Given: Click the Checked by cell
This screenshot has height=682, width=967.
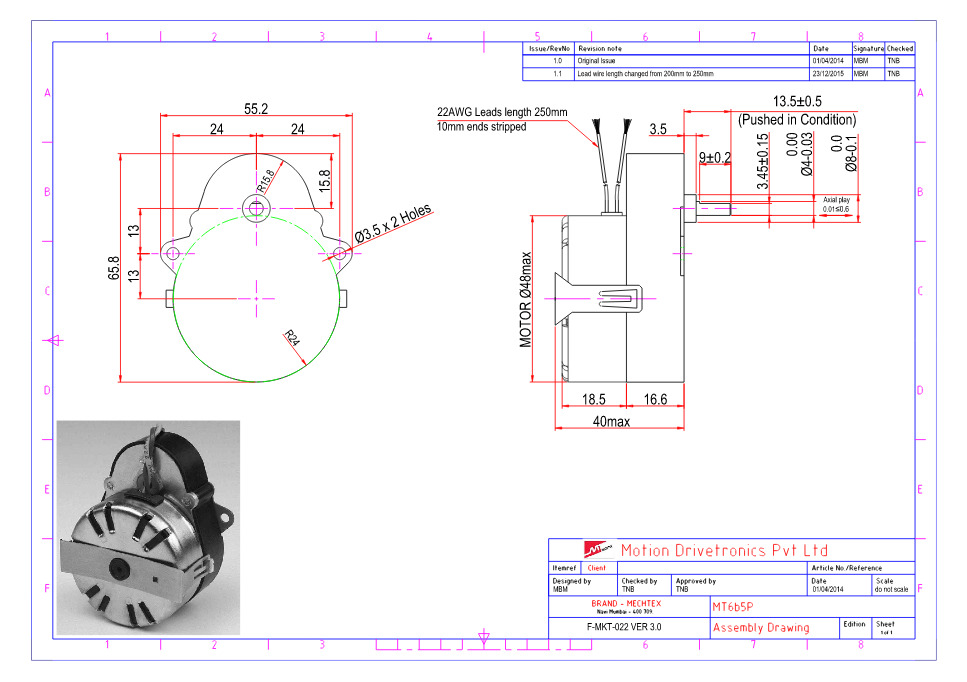Looking at the screenshot, I should 644,585.
